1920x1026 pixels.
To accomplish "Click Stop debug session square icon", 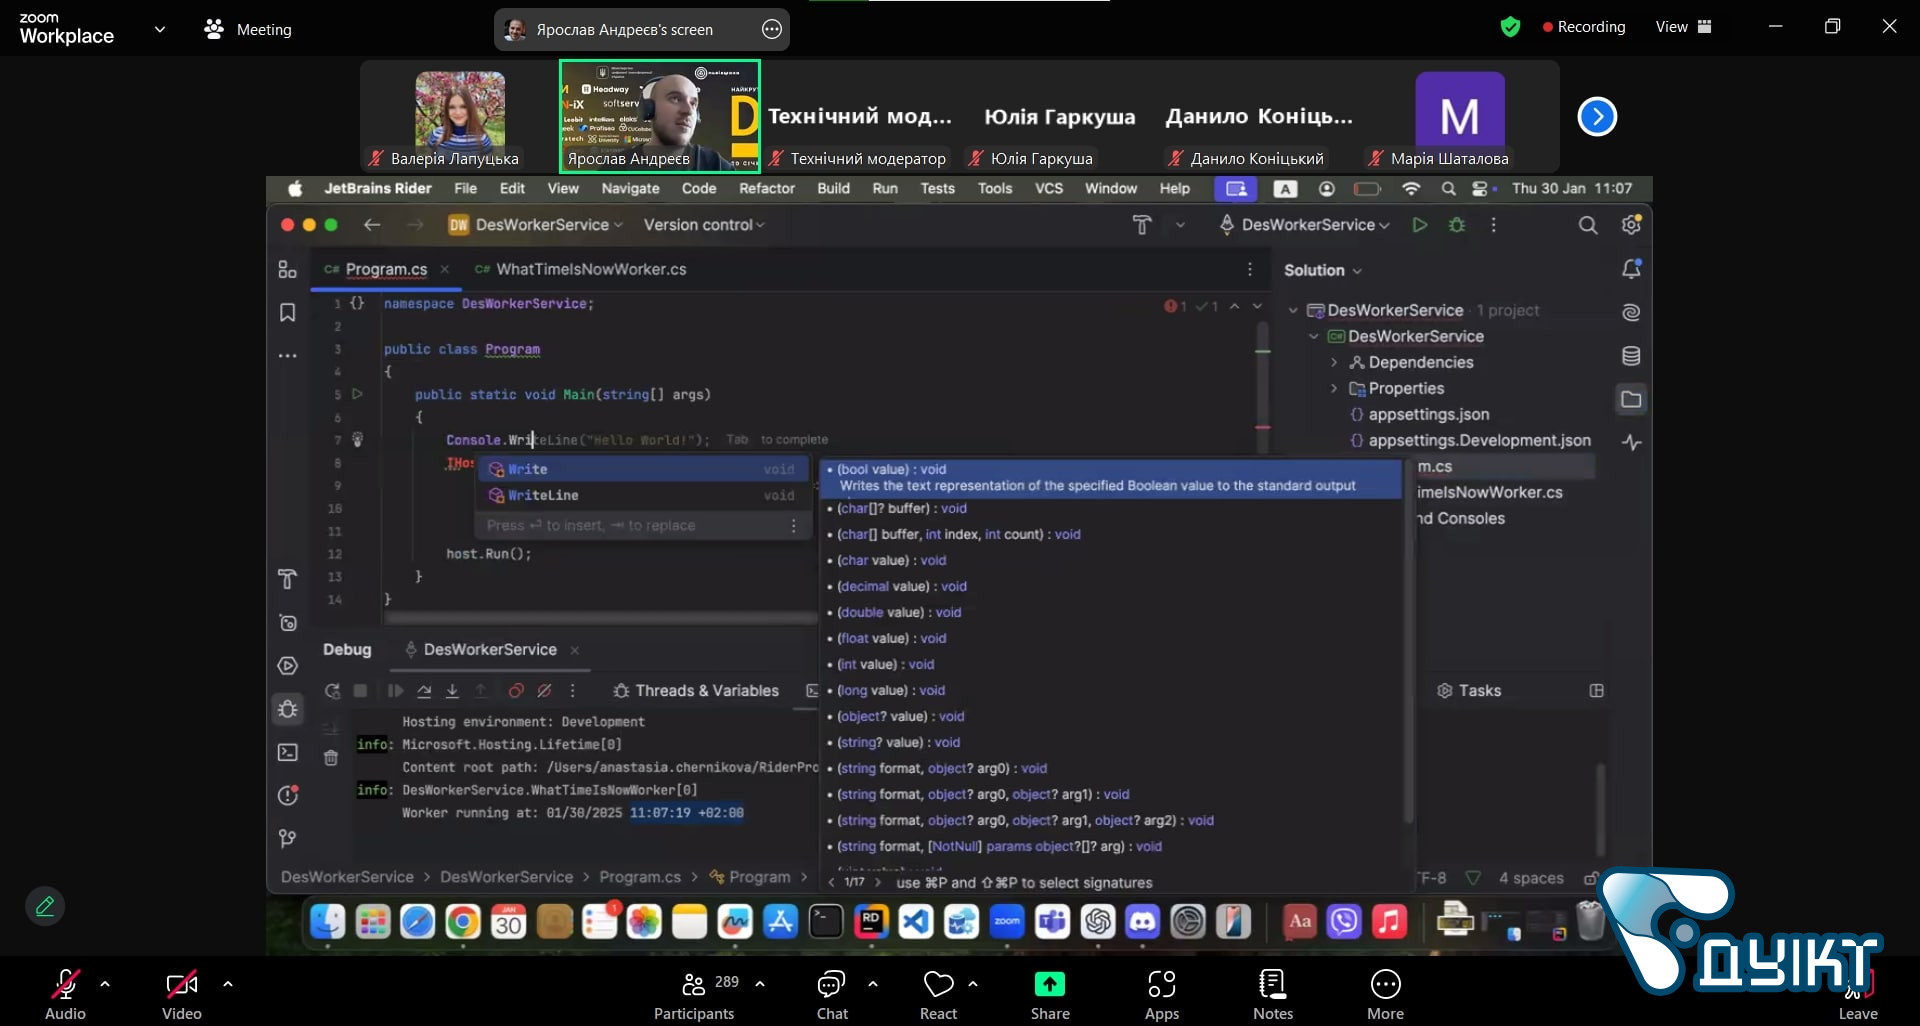I will click(x=361, y=691).
